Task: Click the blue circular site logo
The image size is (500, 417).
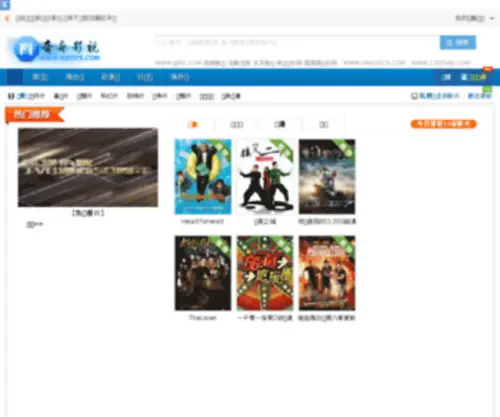Action: 26,49
